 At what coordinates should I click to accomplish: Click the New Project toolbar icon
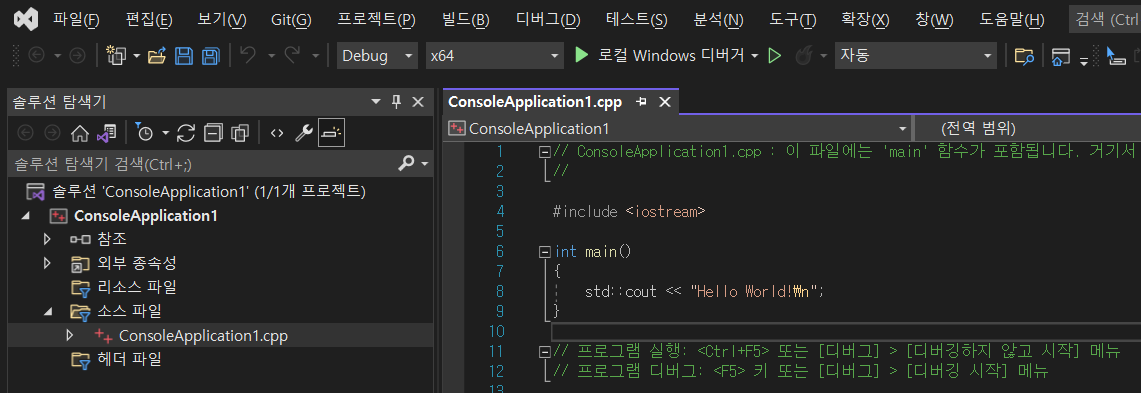coord(116,55)
